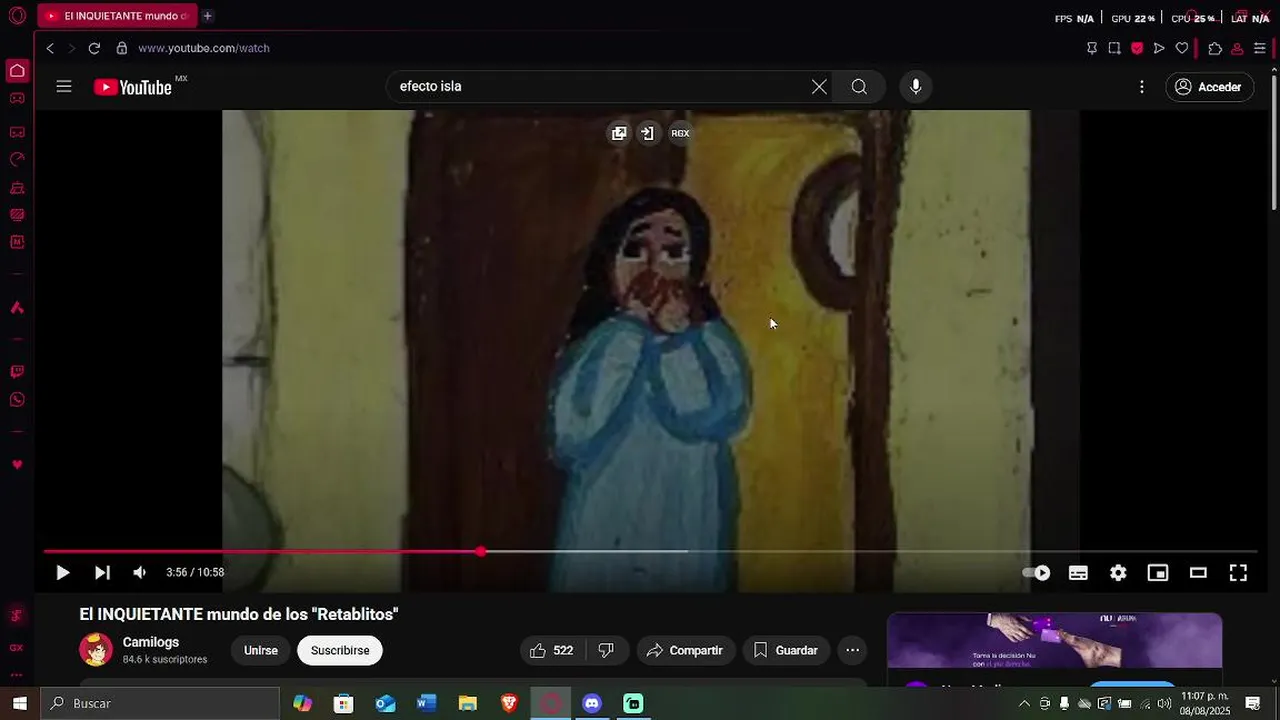Click the red playhead scrubber dot

(x=481, y=551)
